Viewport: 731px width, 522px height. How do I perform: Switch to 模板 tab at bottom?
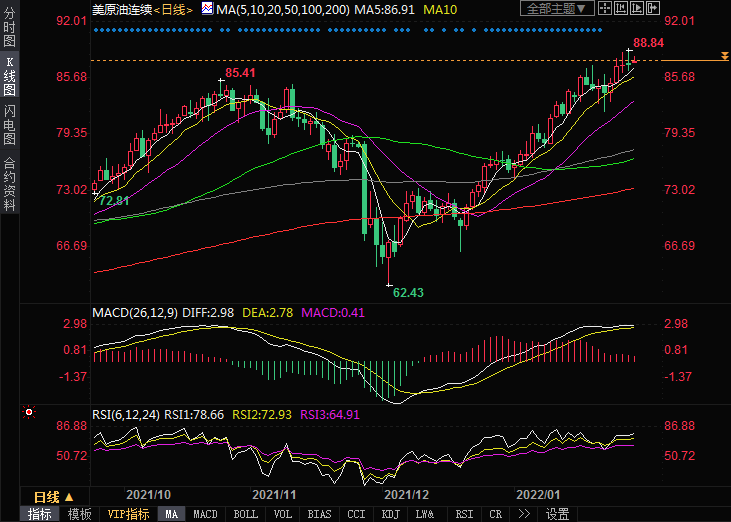coord(79,514)
